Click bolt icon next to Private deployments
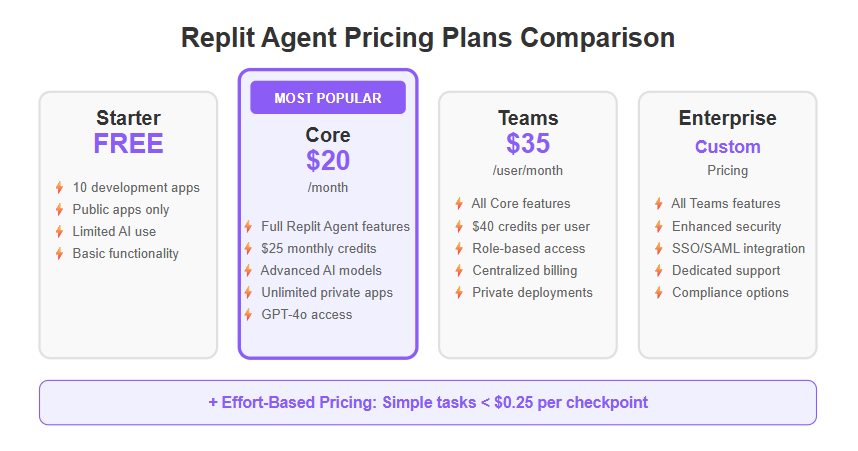The width and height of the screenshot is (858, 451). pos(459,293)
